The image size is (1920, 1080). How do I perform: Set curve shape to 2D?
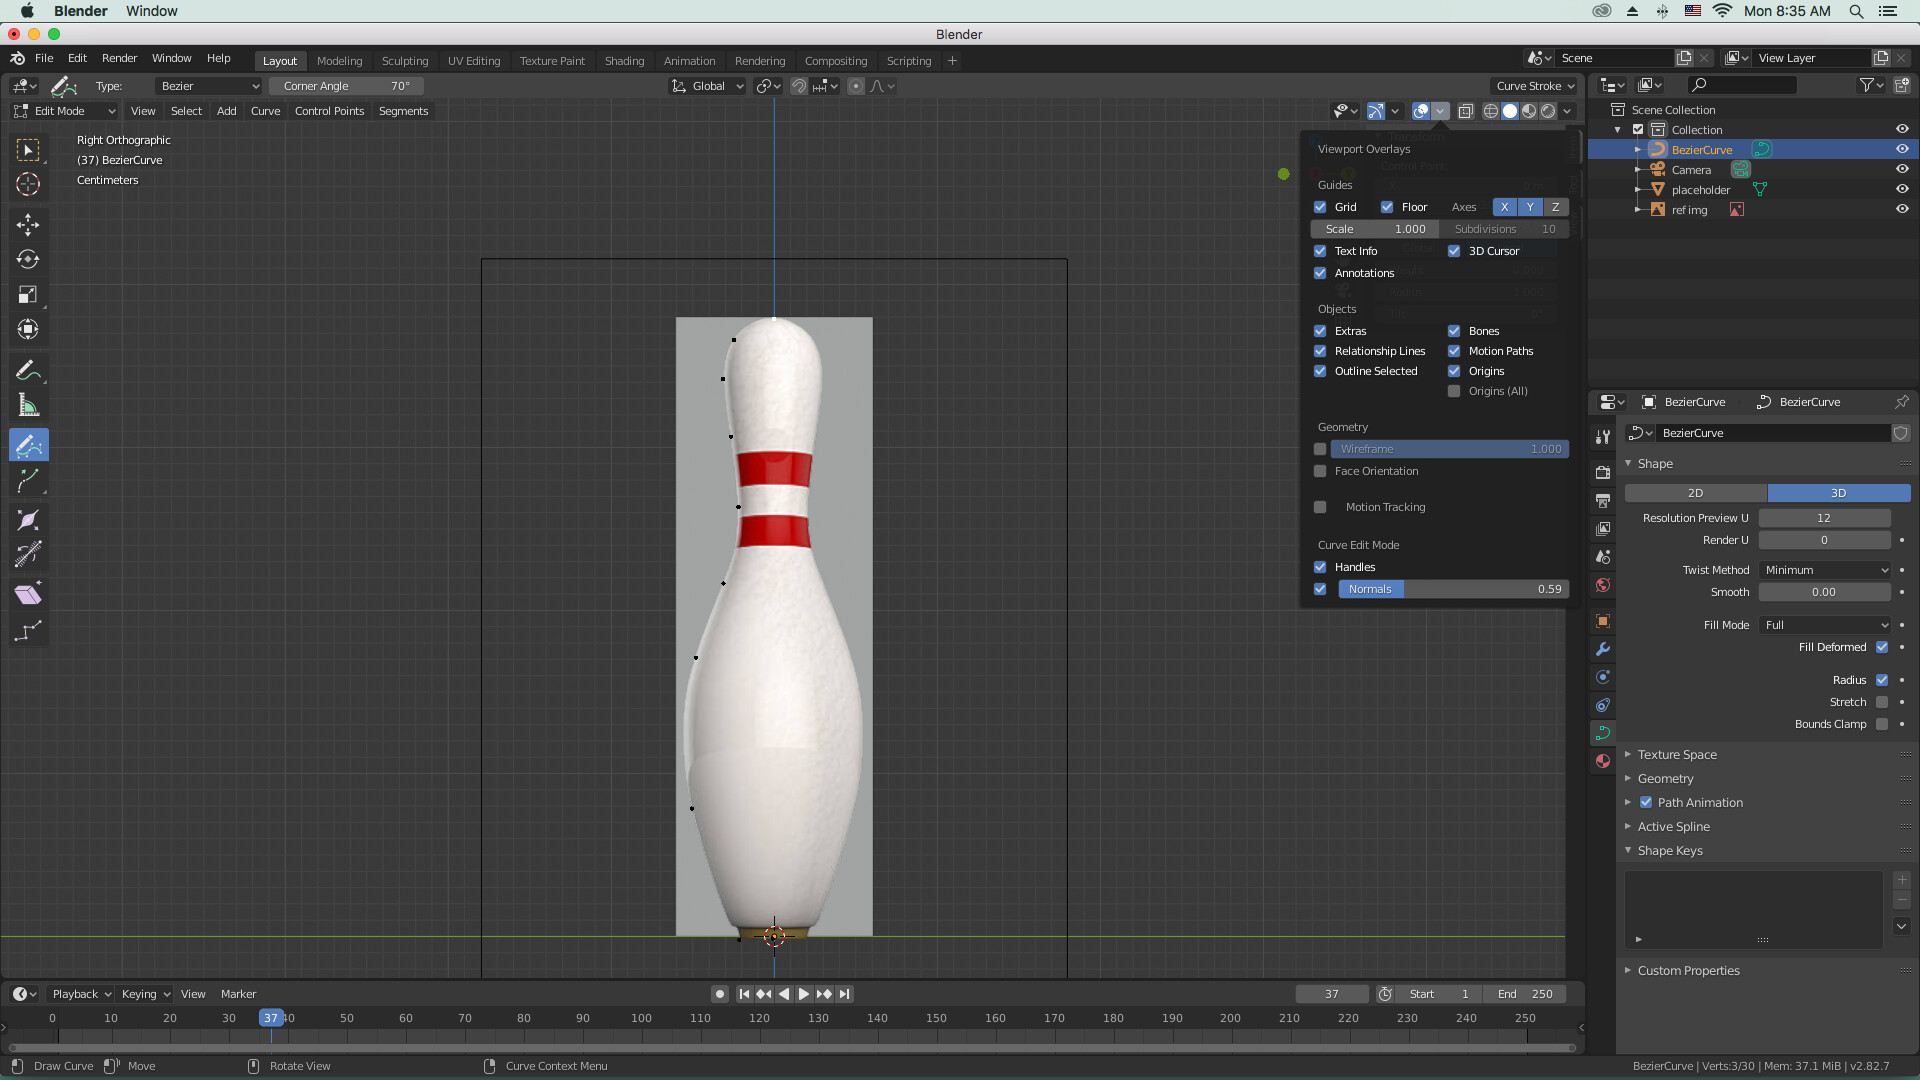(1694, 493)
